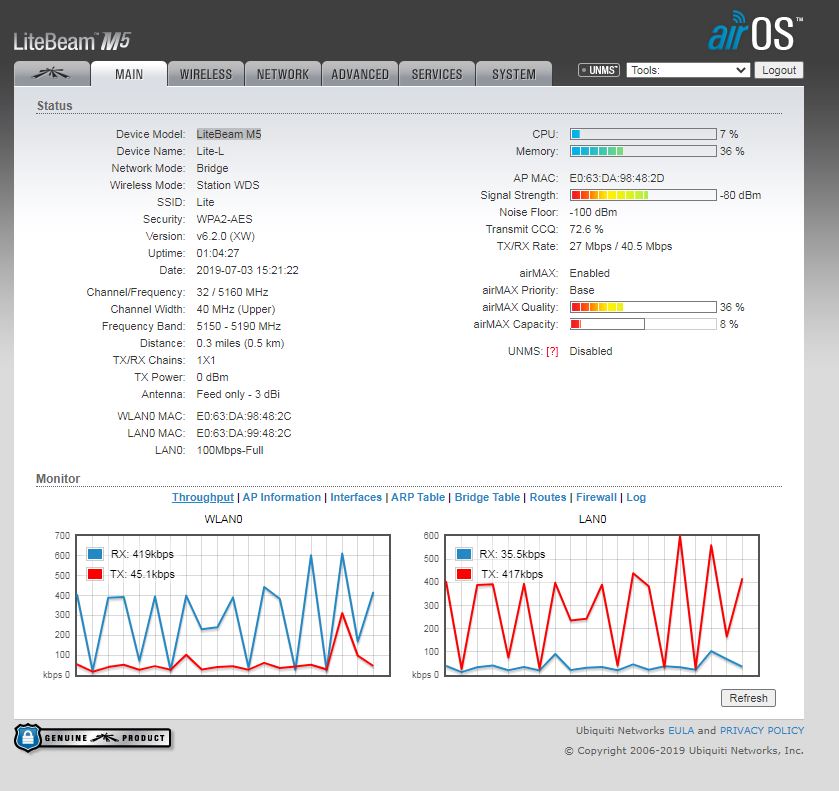
Task: Open the Routes link
Action: tap(548, 497)
